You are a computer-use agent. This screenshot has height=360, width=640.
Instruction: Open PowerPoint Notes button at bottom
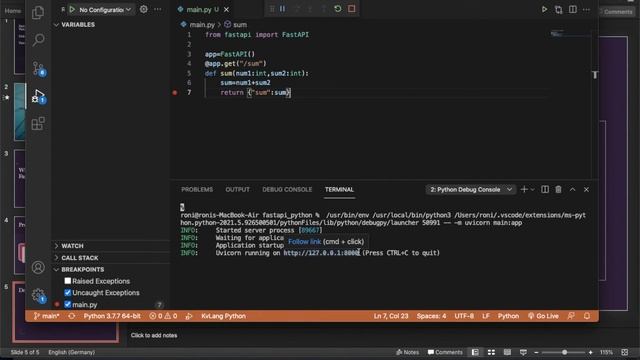click(x=407, y=352)
